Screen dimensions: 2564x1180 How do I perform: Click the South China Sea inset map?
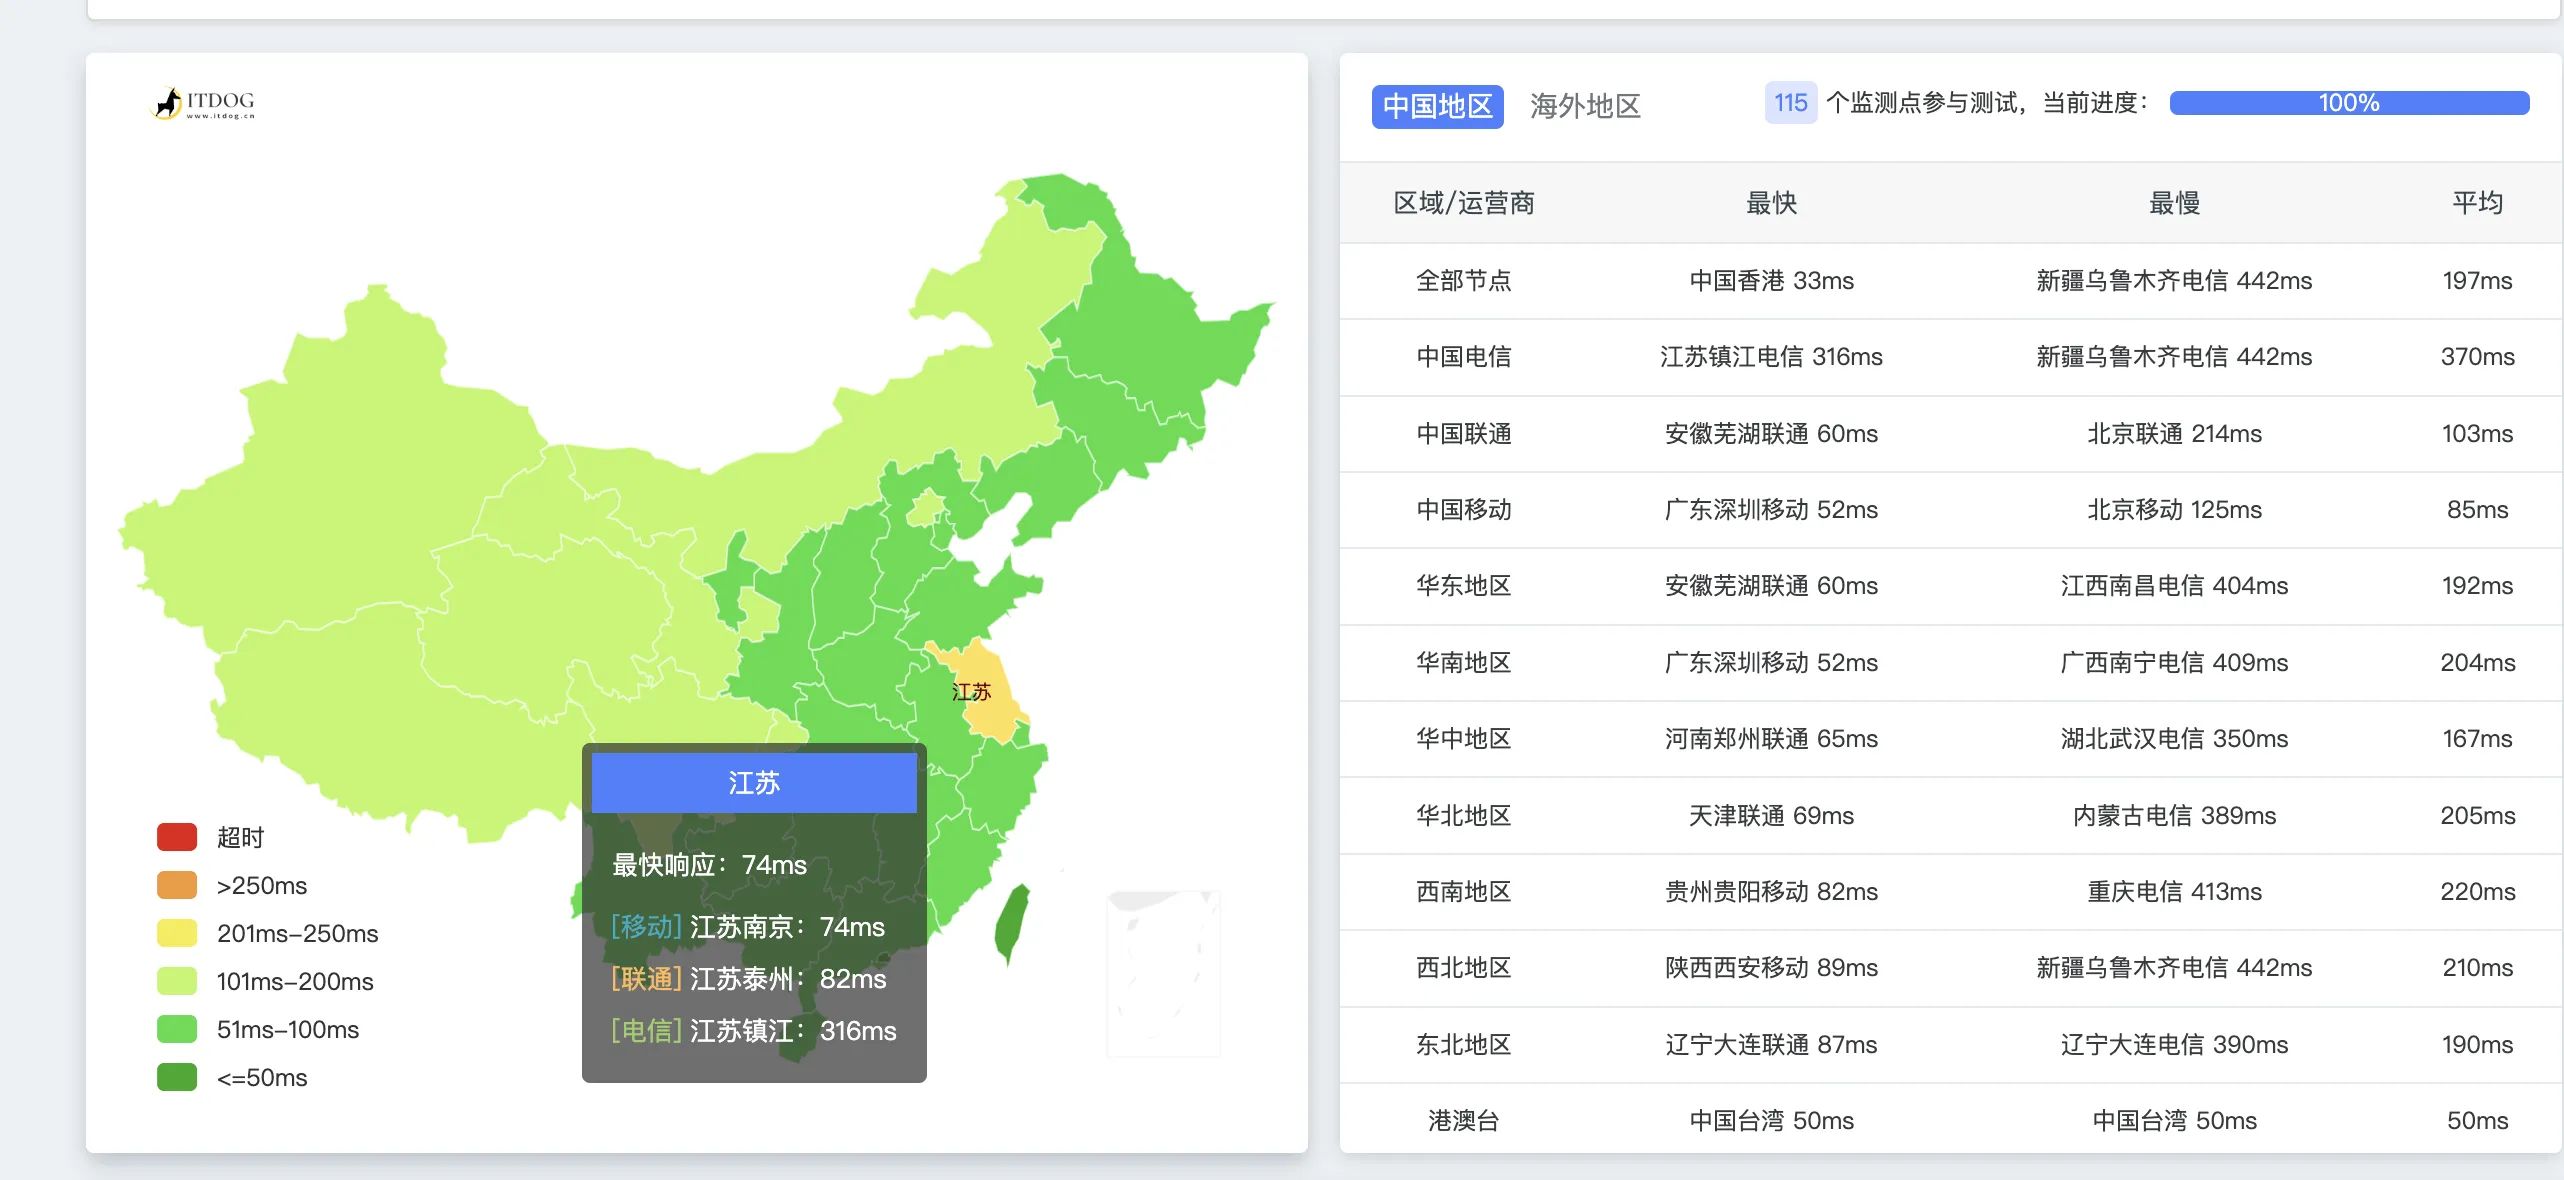[1164, 972]
